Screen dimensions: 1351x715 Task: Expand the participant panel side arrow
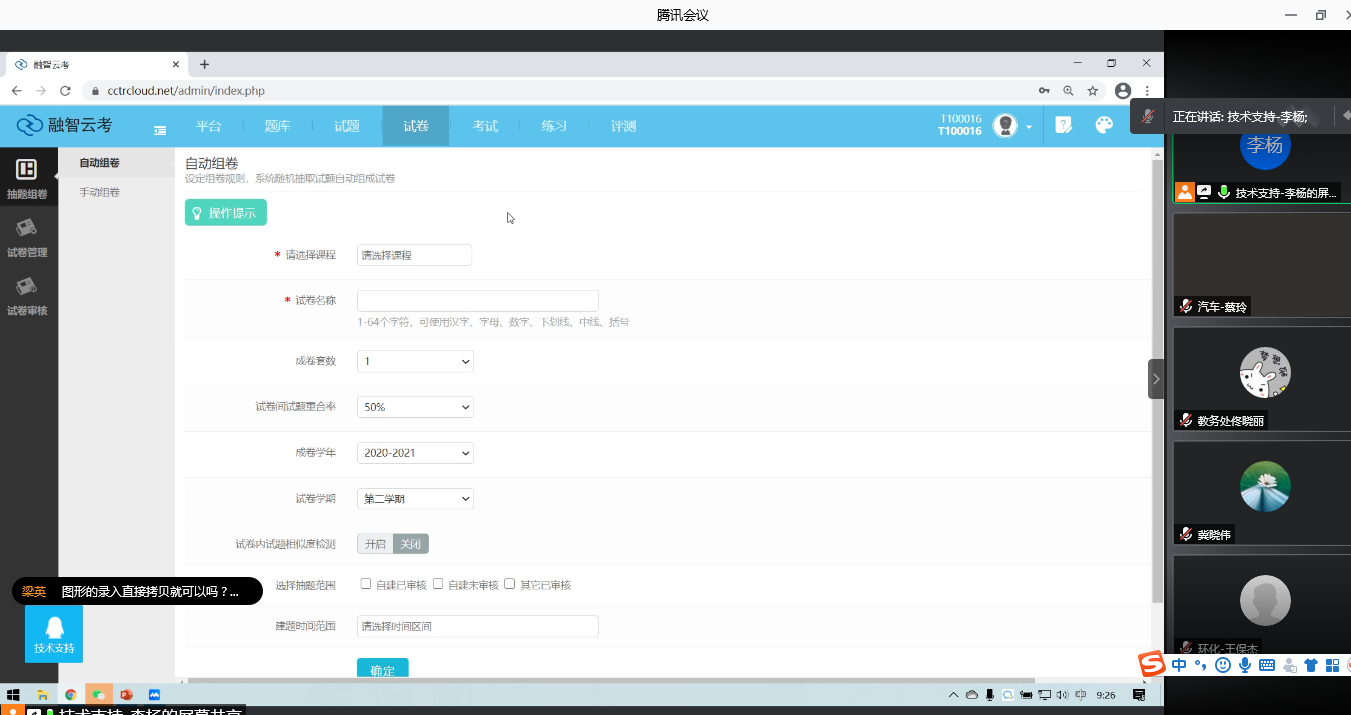(x=1156, y=379)
